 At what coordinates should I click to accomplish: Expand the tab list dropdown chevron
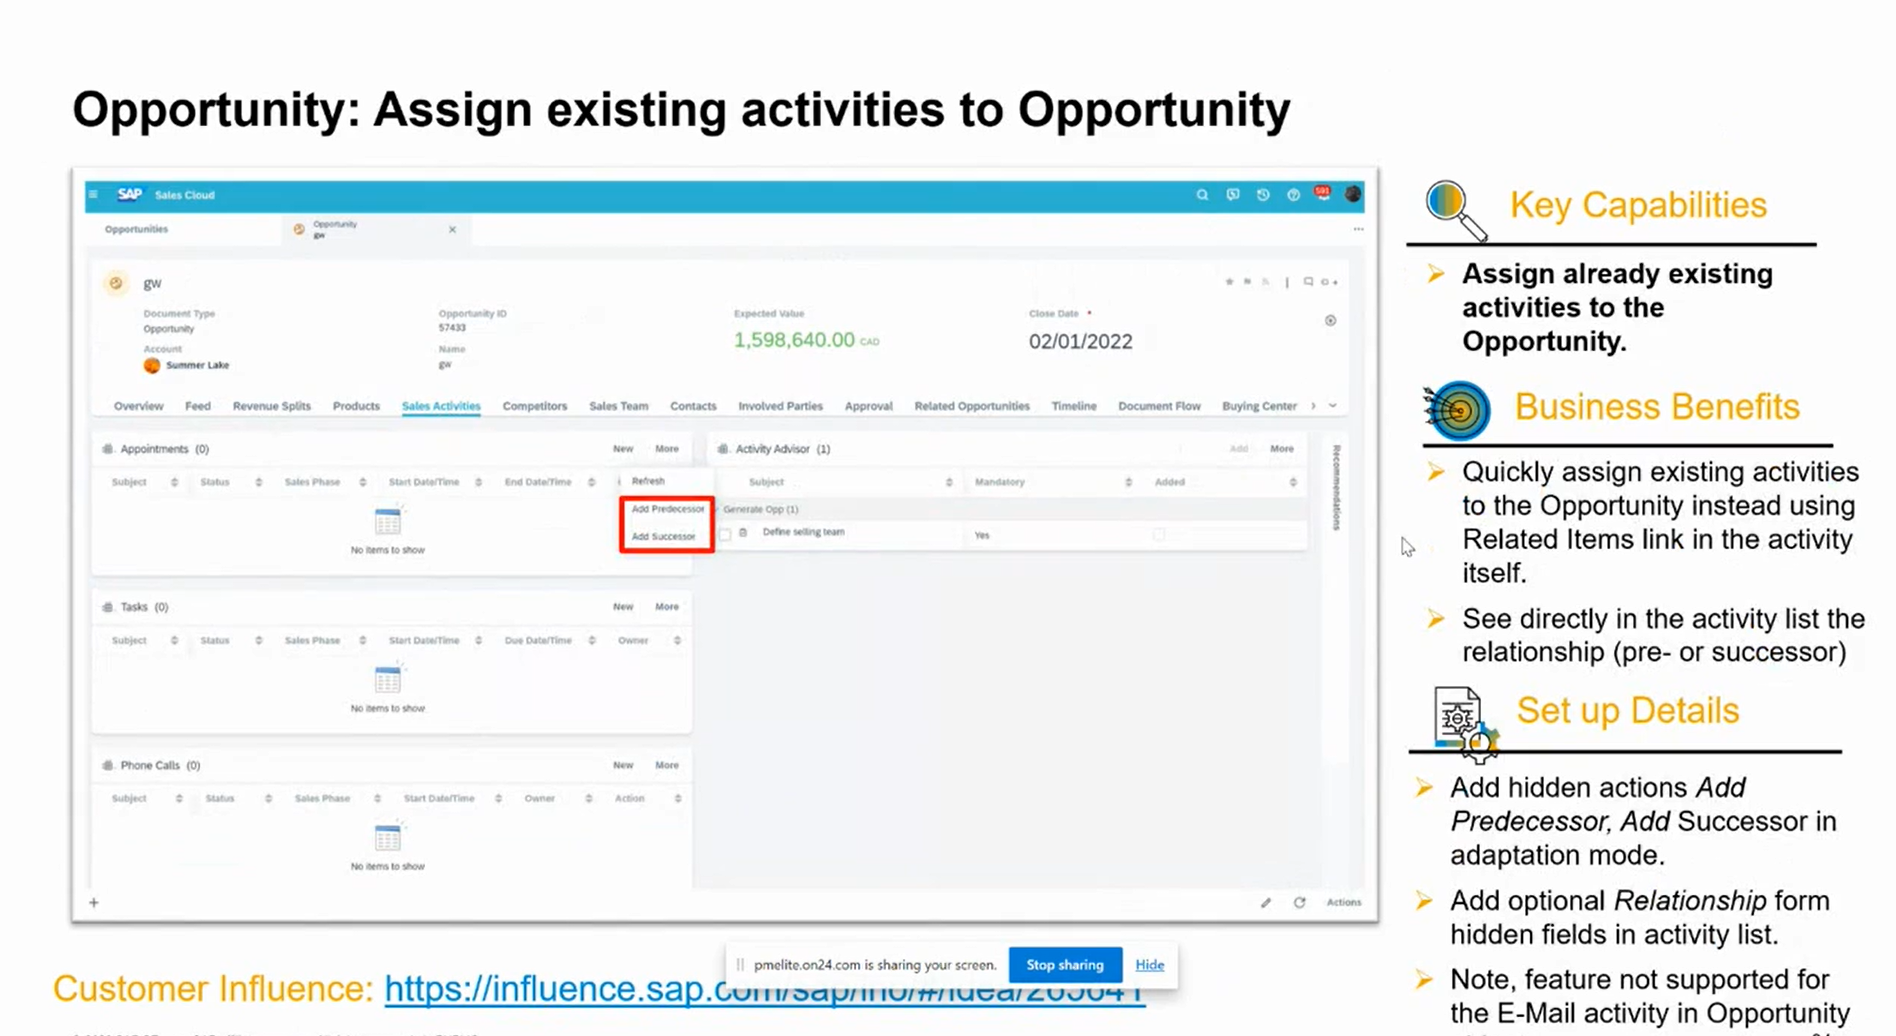1333,406
